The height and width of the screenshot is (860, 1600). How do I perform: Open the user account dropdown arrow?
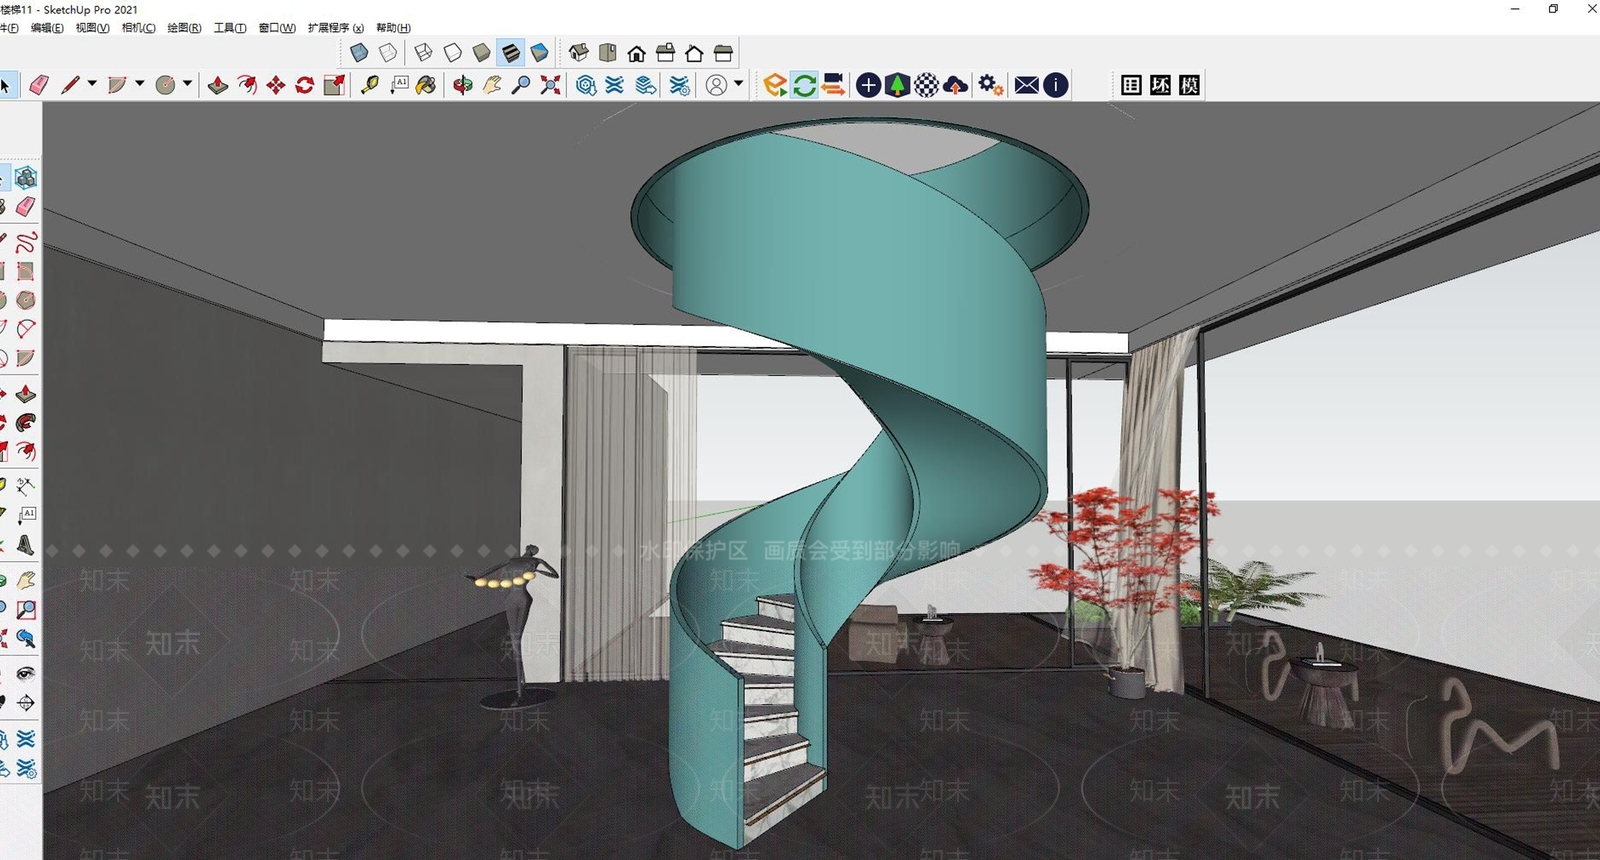coord(739,84)
